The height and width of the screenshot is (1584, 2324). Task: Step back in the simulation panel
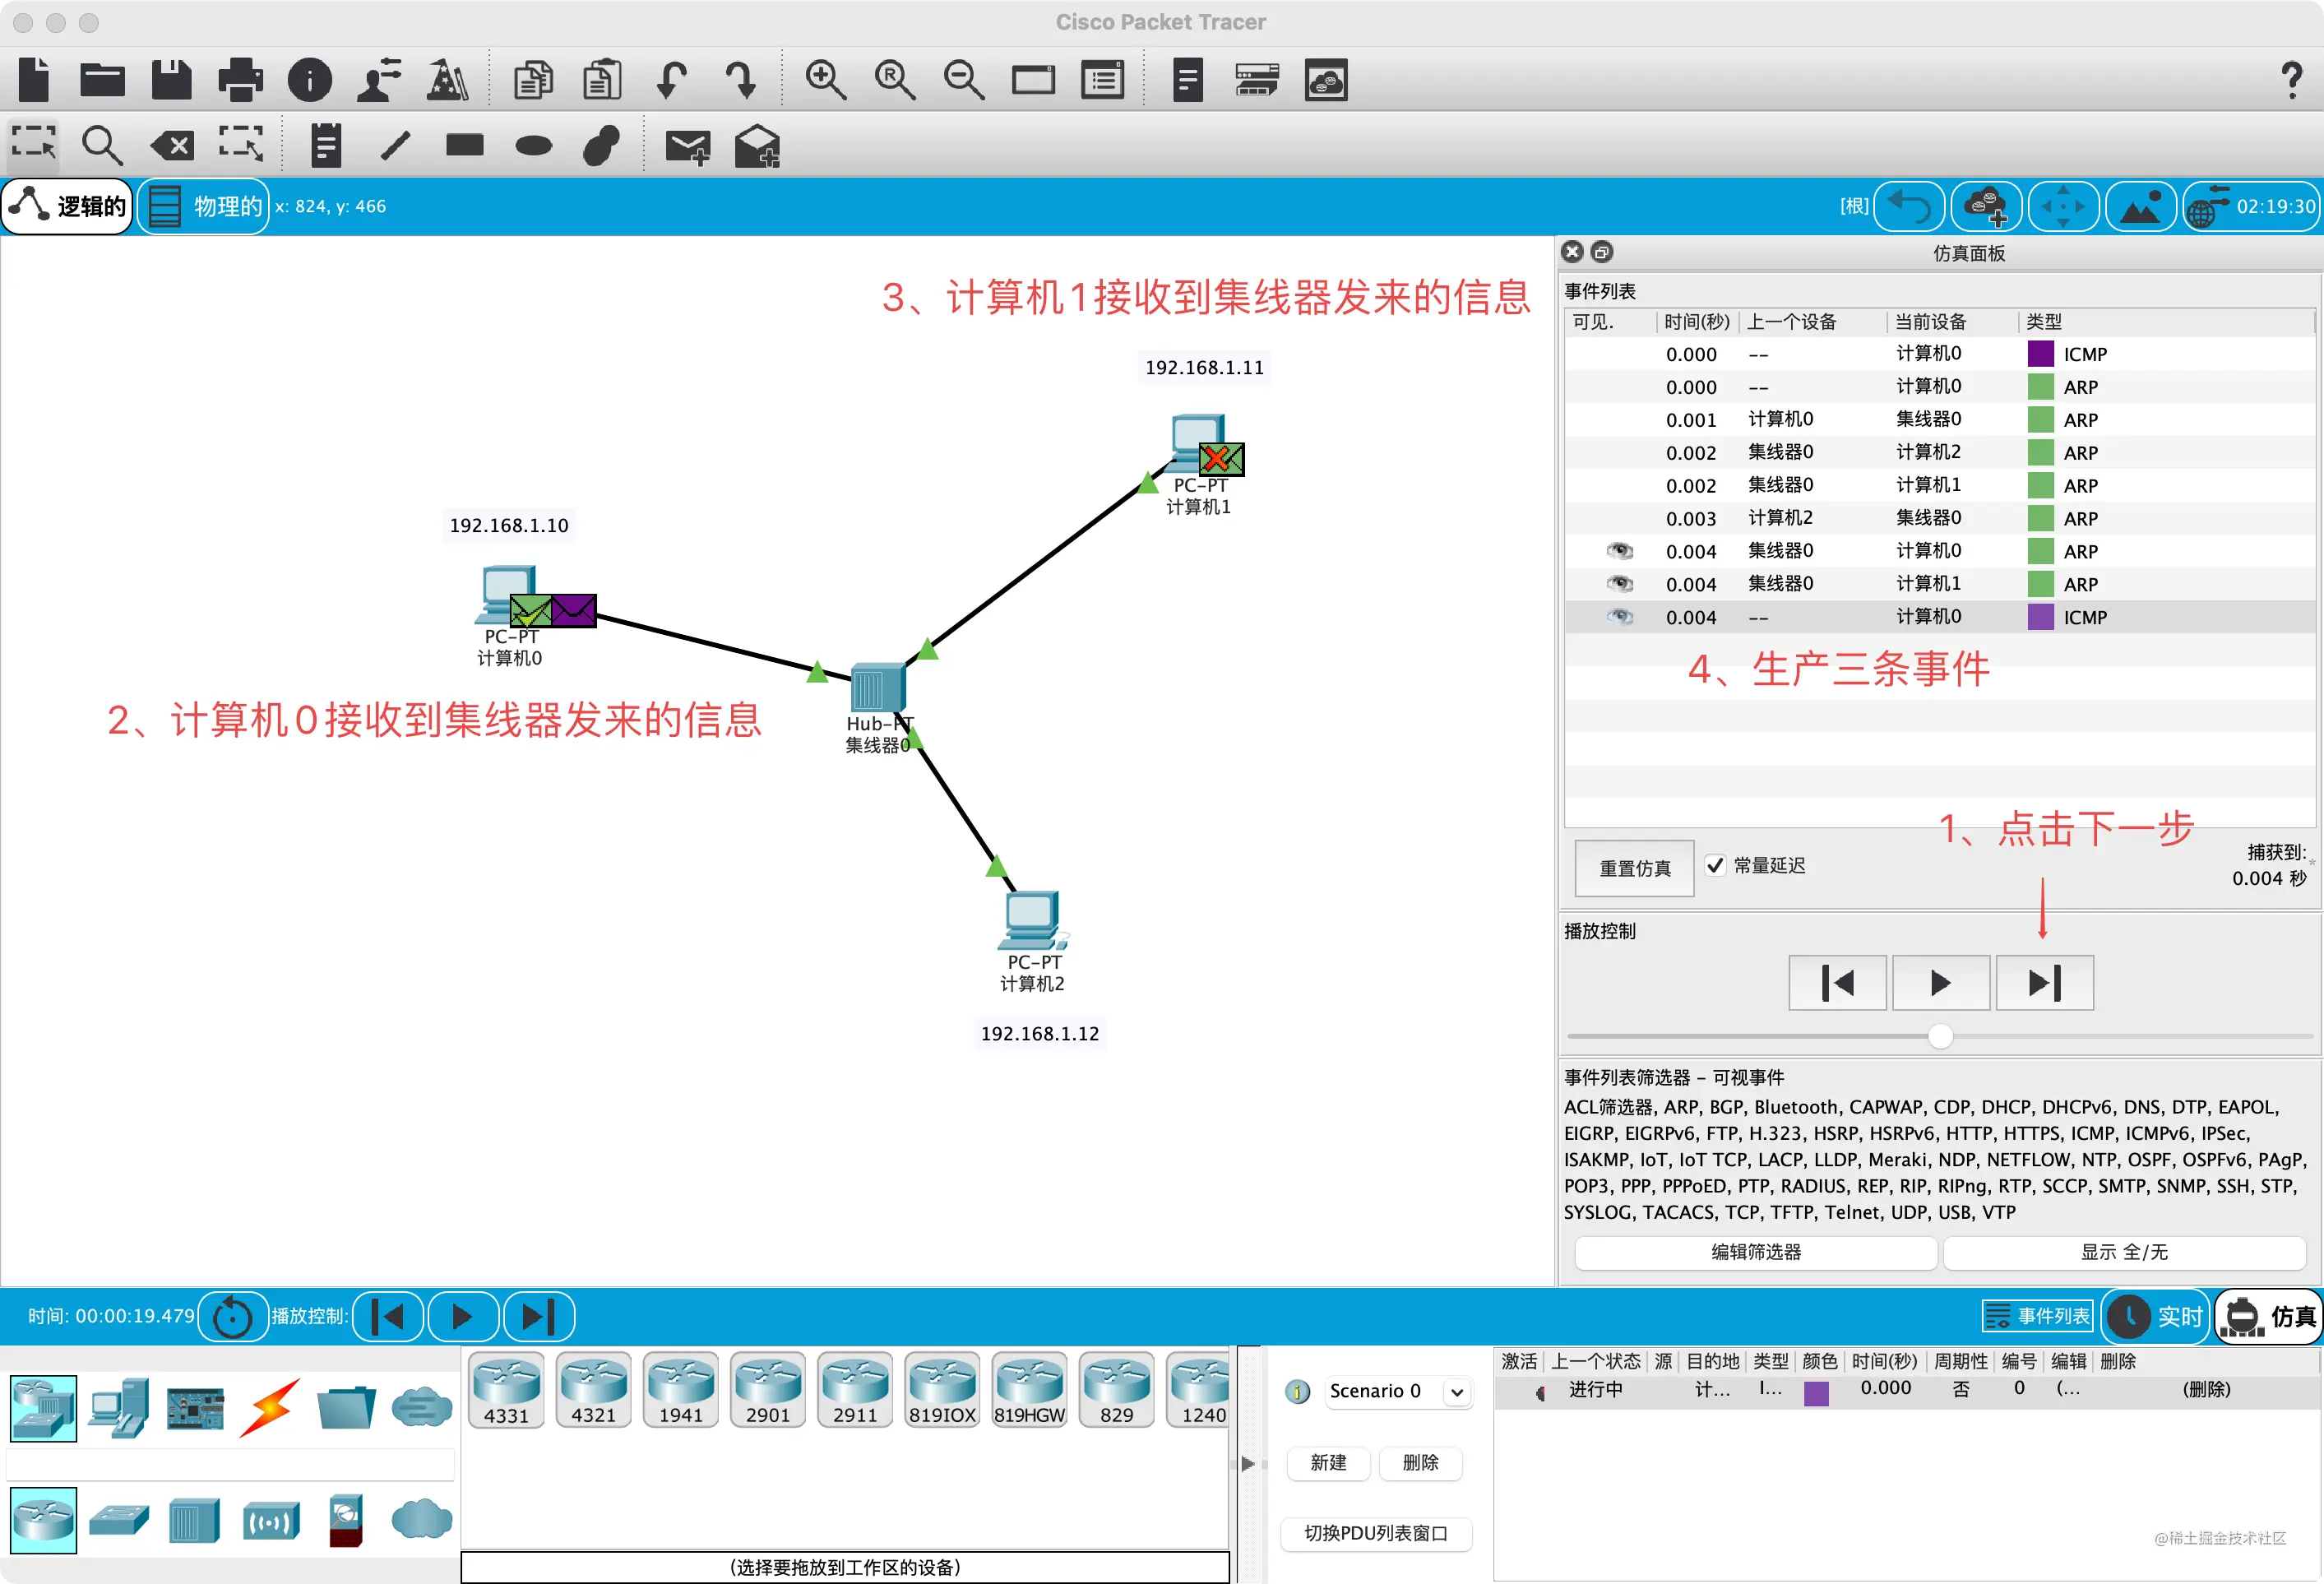click(1837, 983)
